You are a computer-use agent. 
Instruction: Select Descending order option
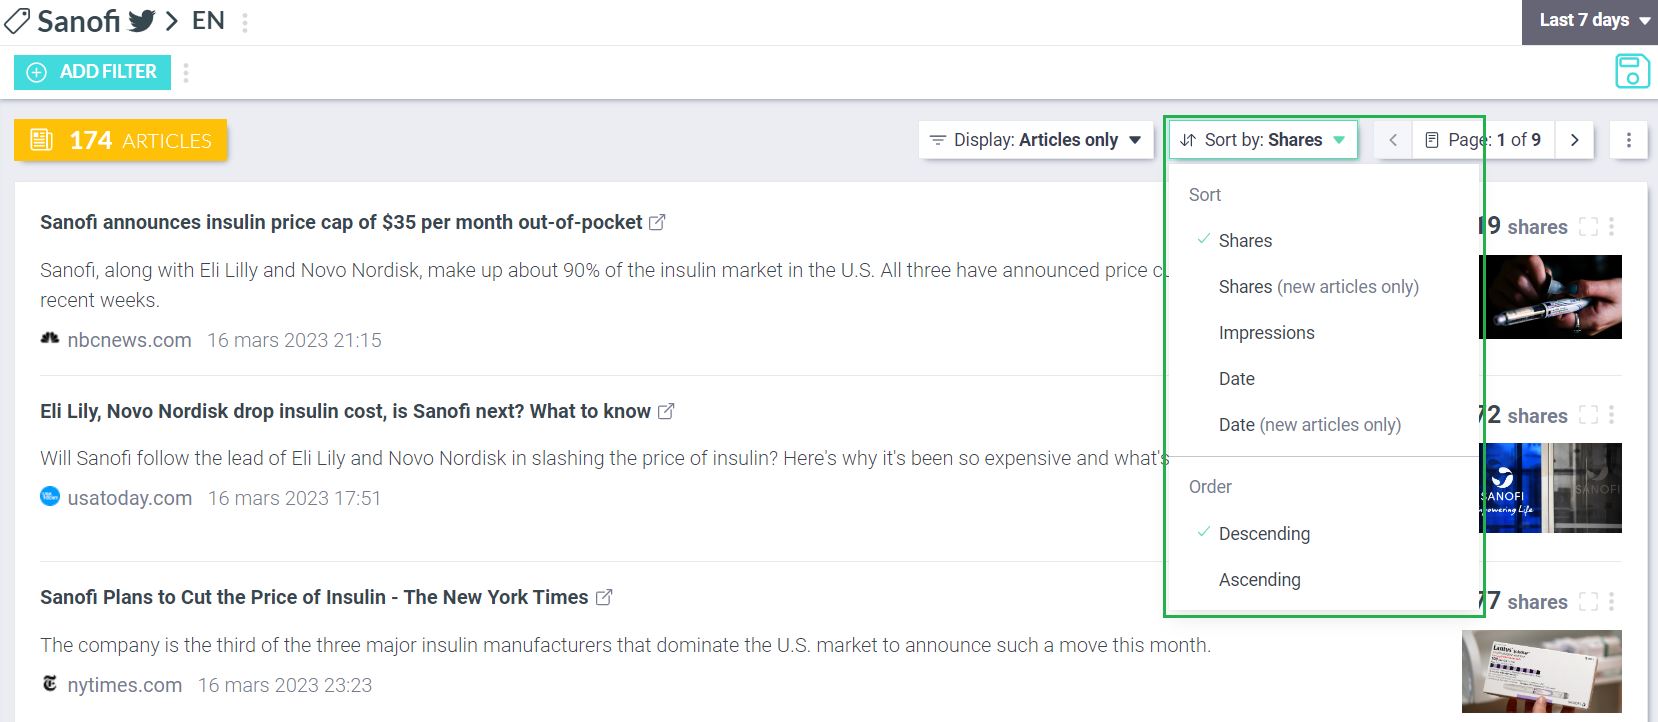coord(1264,534)
